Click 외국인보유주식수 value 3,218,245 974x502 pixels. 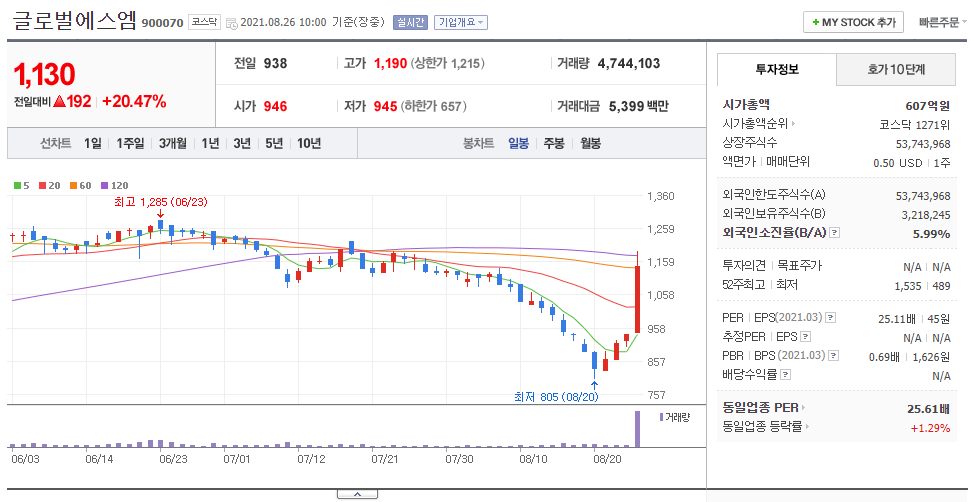pos(926,215)
